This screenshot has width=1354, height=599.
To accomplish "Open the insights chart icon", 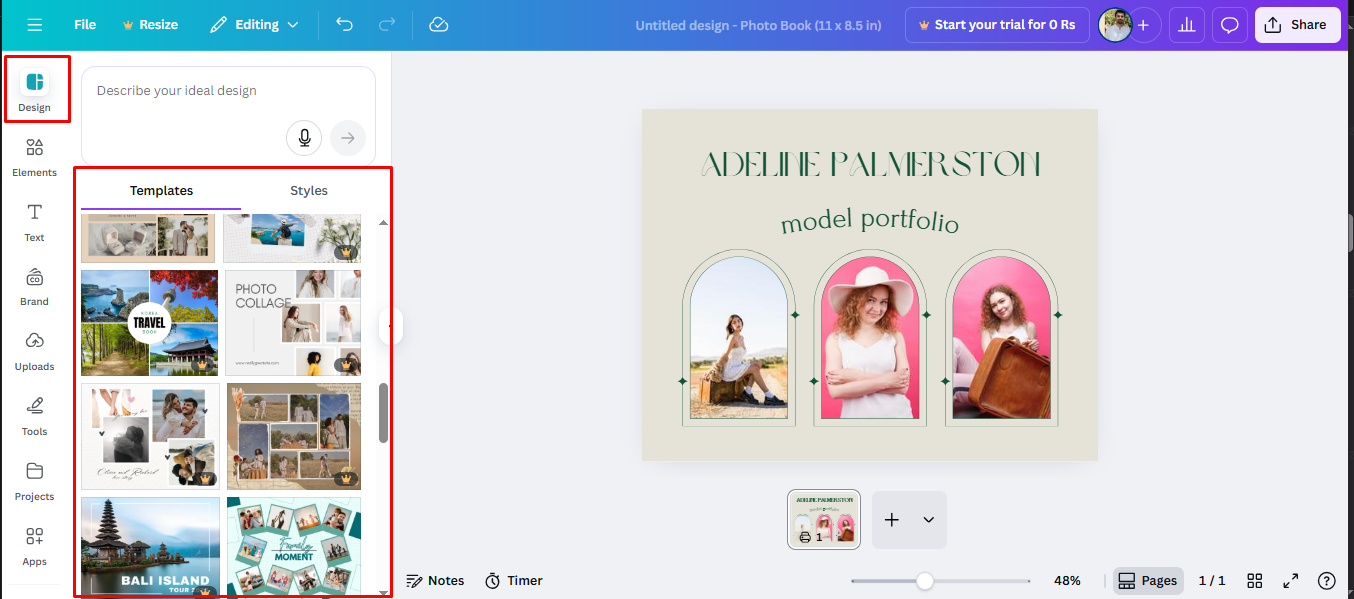I will click(x=1186, y=24).
